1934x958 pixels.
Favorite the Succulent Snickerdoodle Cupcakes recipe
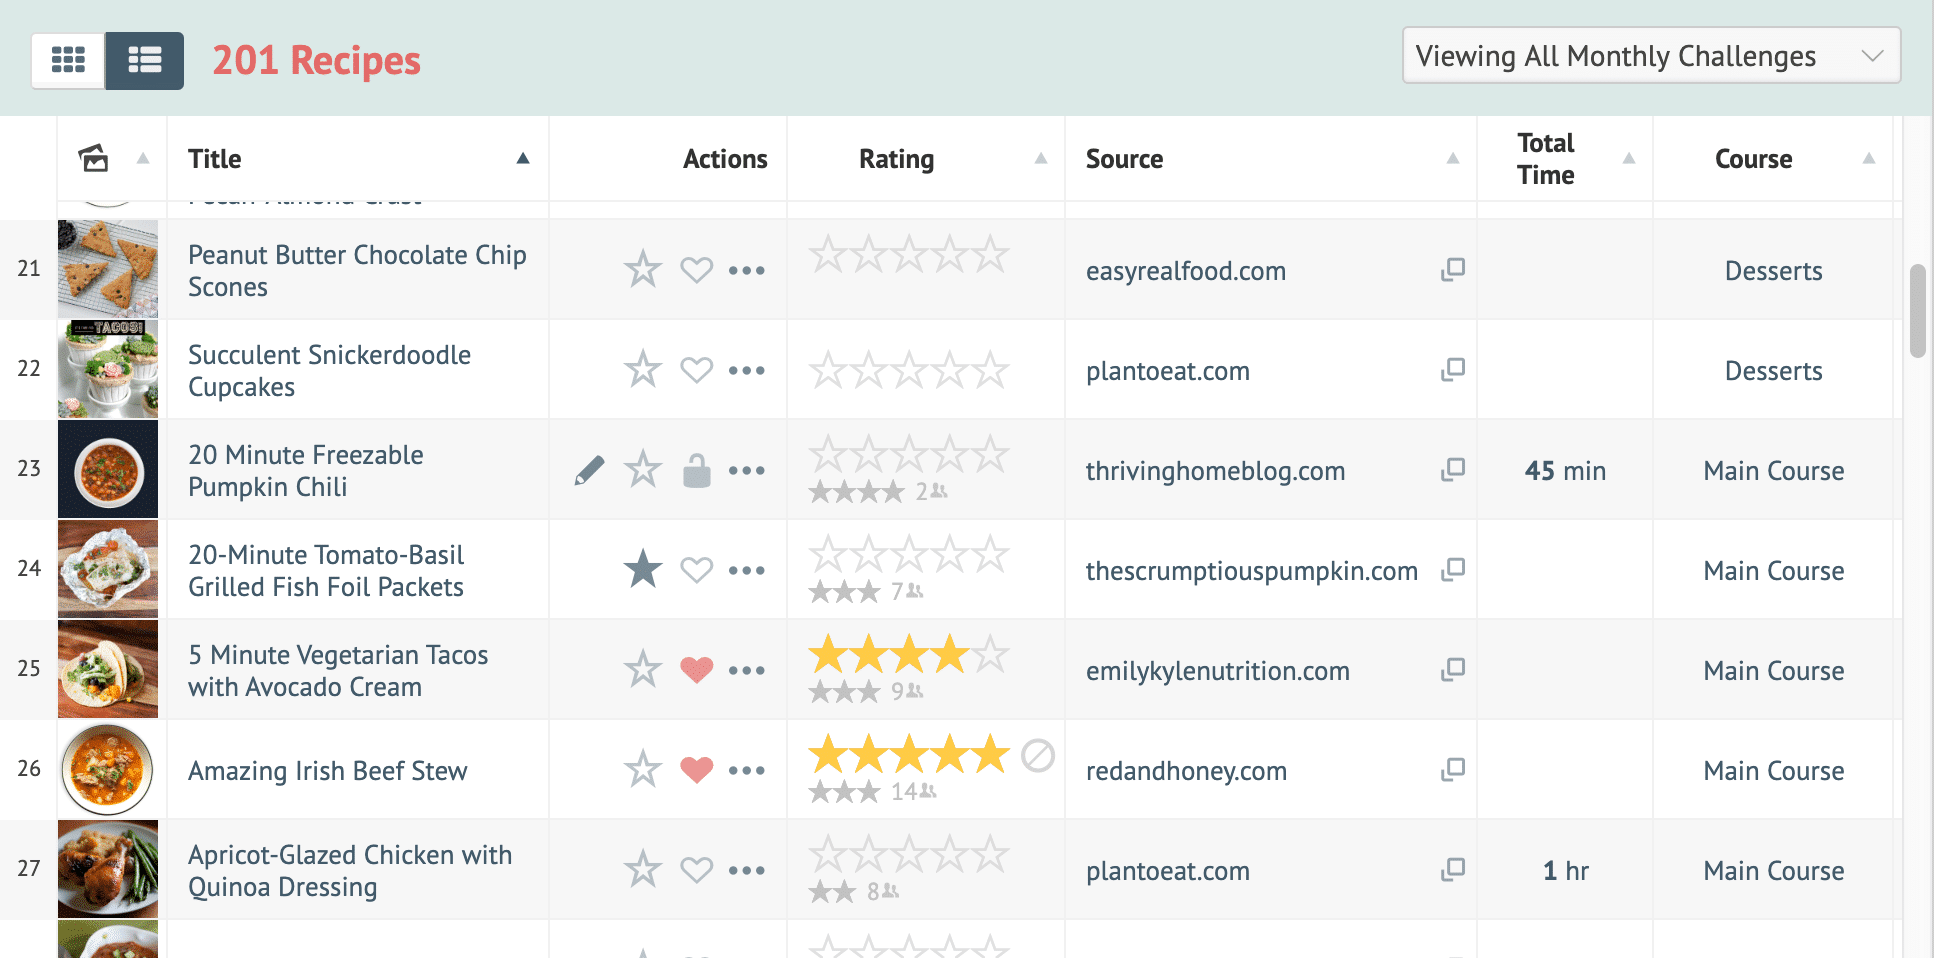tap(696, 370)
